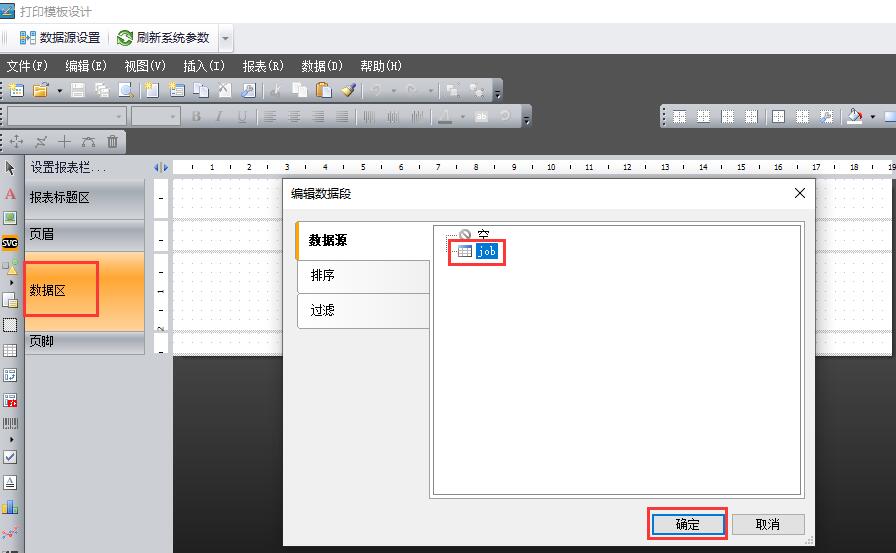896x553 pixels.
Task: Open the font name combo box
Action: tap(65, 117)
